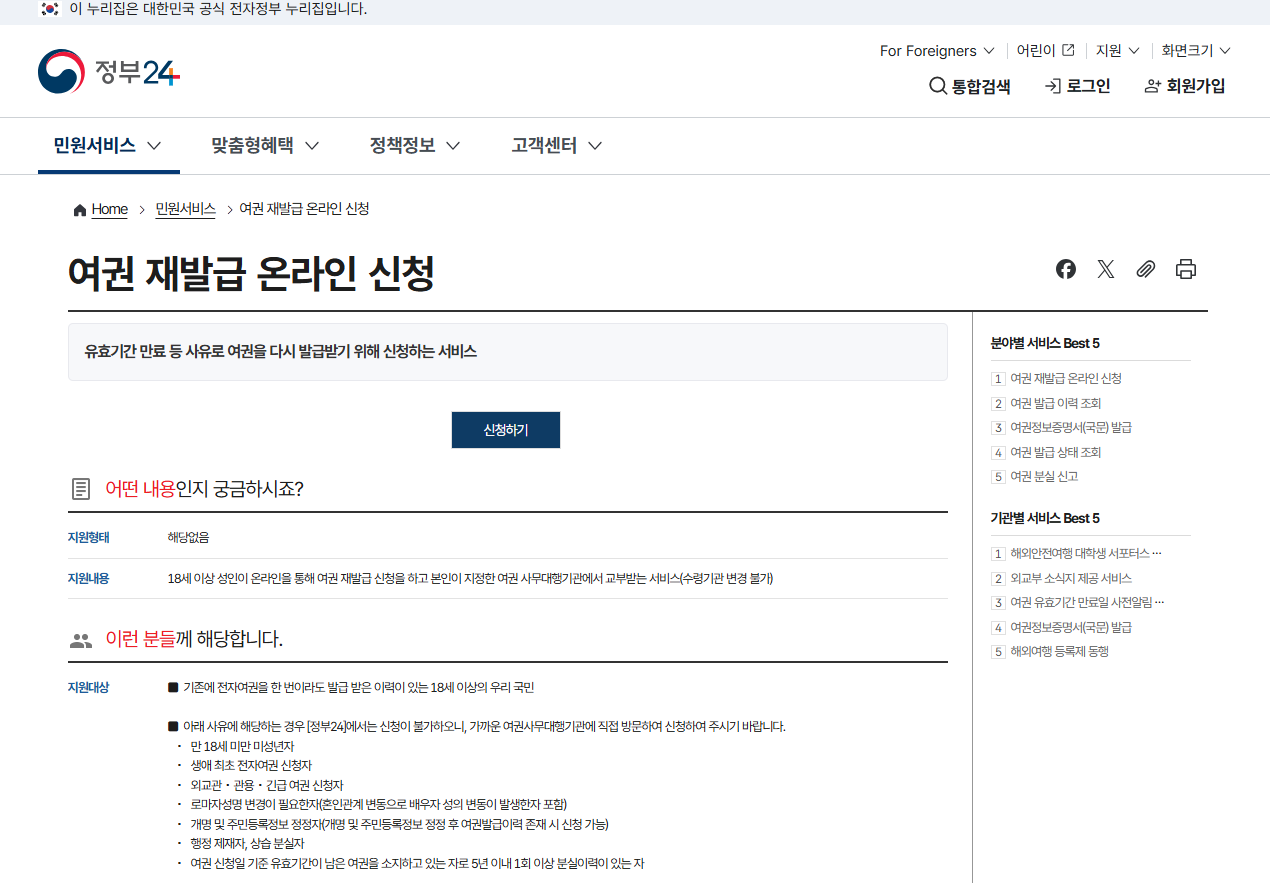Open the 여권 분실 신고 link
The width and height of the screenshot is (1270, 883).
[1044, 476]
